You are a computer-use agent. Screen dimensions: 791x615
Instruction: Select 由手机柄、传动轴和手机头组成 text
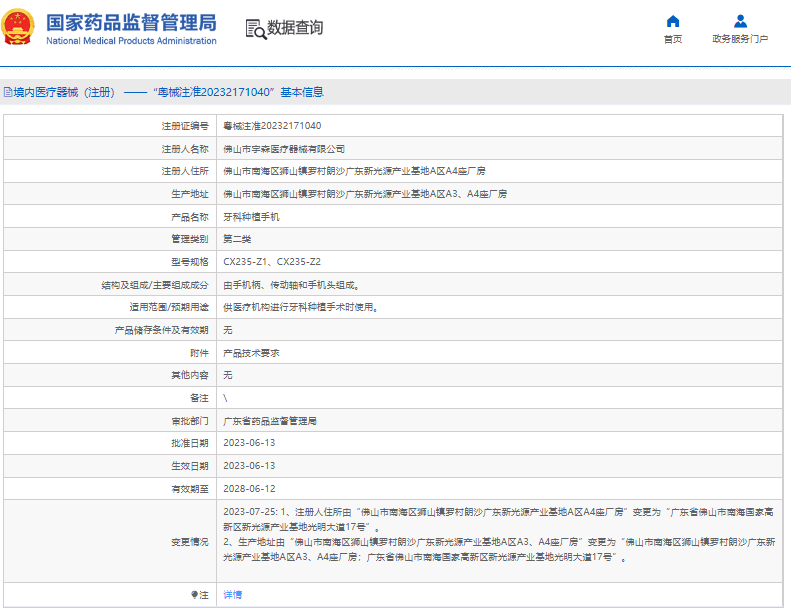pyautogui.click(x=289, y=285)
